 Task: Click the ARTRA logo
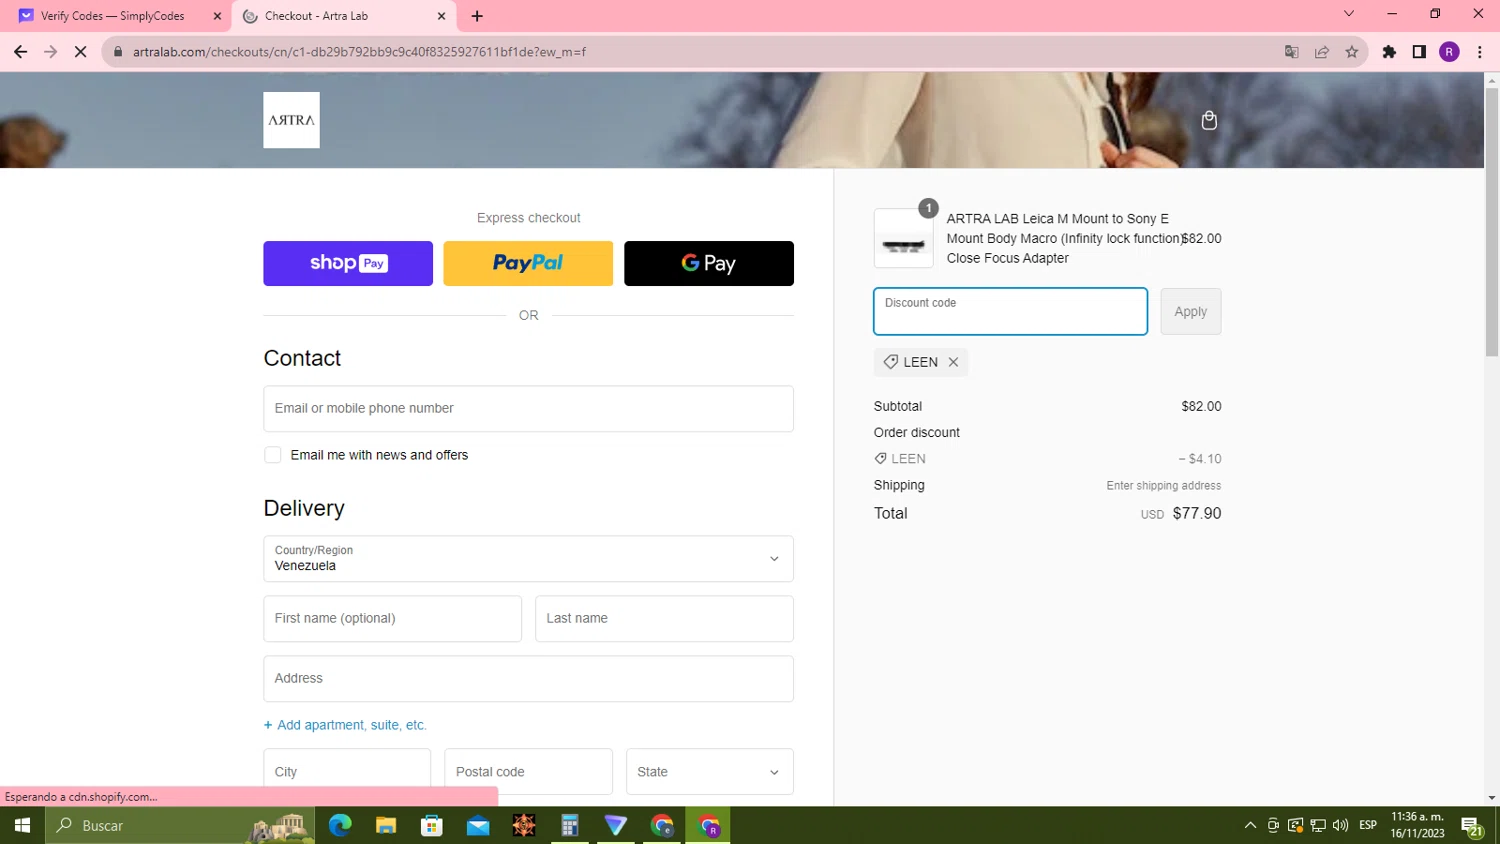point(291,120)
